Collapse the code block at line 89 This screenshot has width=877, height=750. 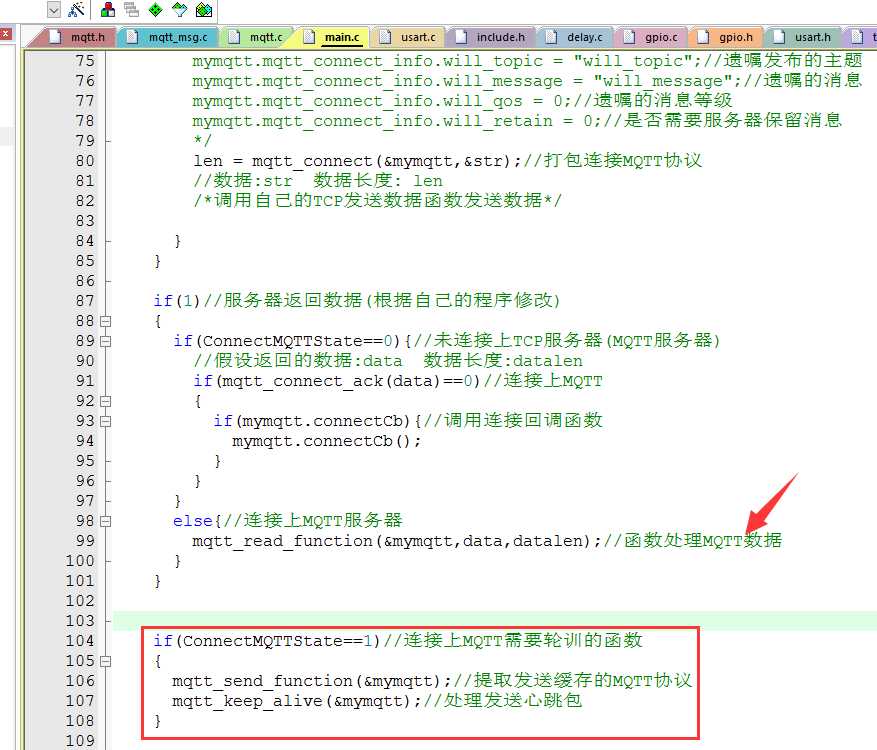(105, 341)
